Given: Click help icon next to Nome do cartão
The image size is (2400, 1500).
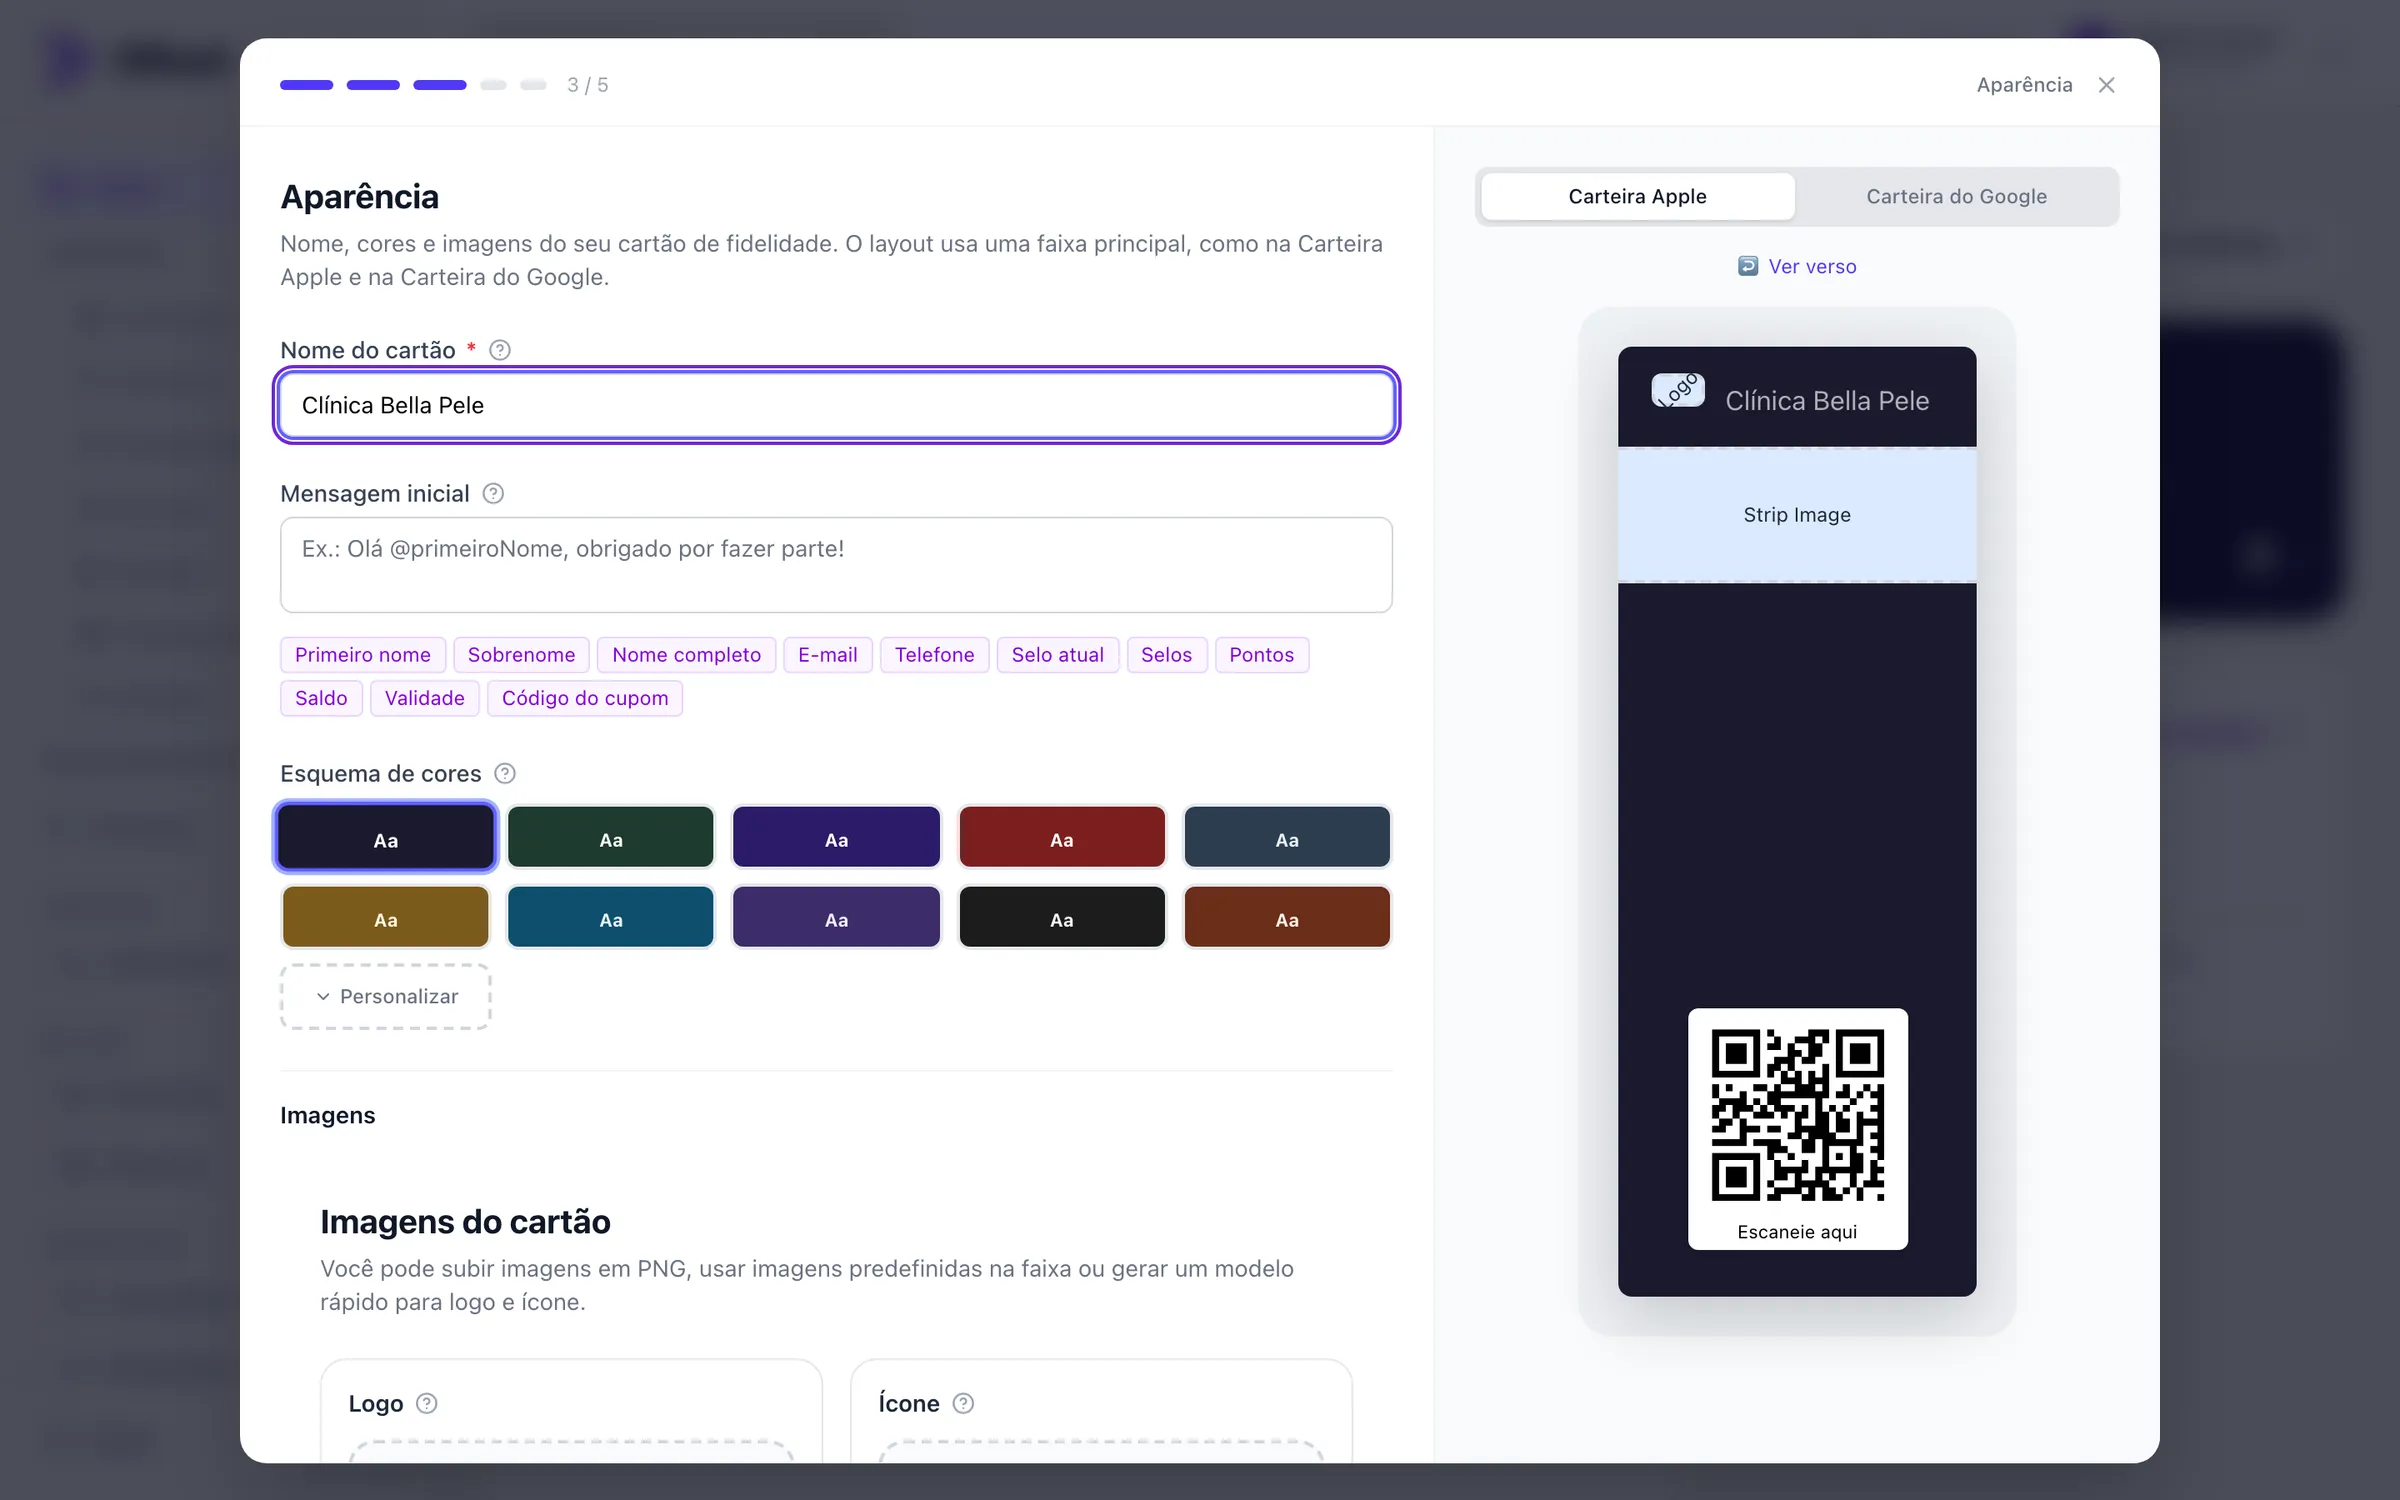Looking at the screenshot, I should pyautogui.click(x=500, y=350).
